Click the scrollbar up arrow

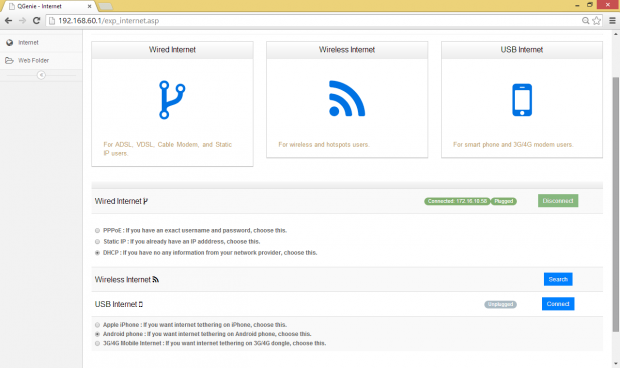616,34
